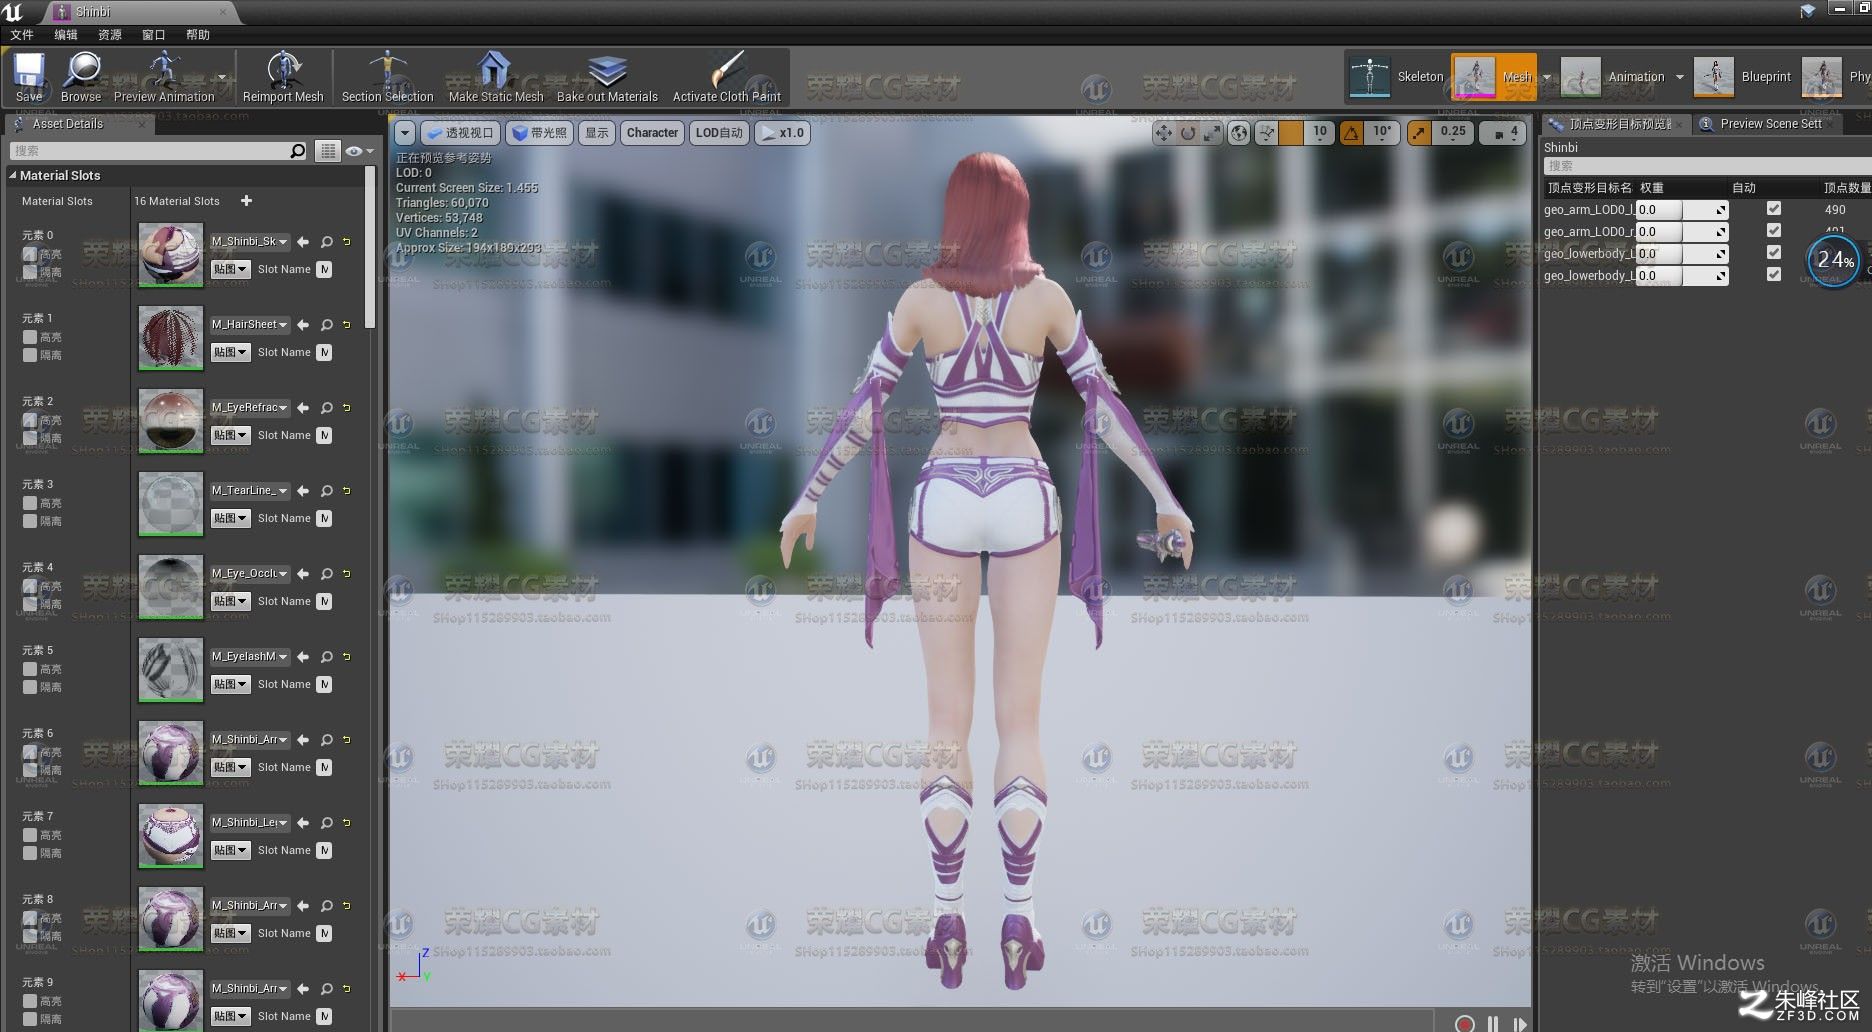This screenshot has height=1032, width=1872.
Task: Use selected asset arrow for M_Shinbi_Sk slot
Action: point(303,242)
